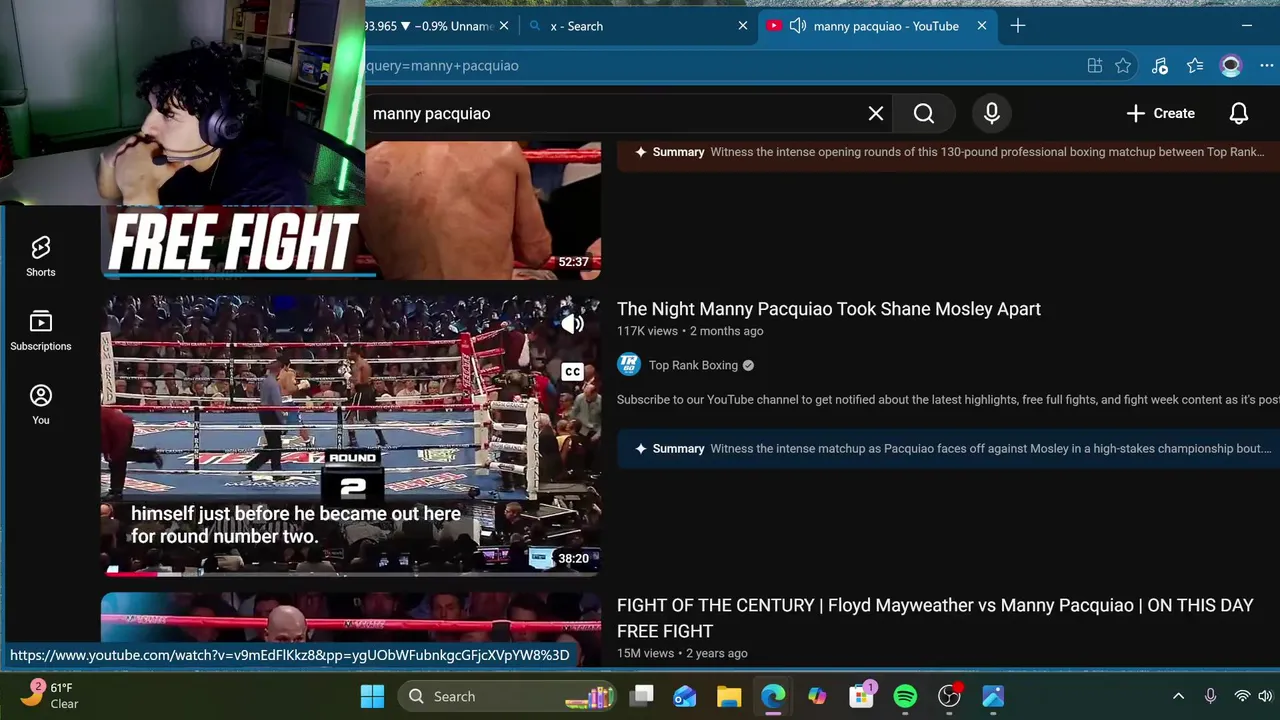Open the weather widget showing 61°F
The image size is (1280, 720).
[52, 695]
